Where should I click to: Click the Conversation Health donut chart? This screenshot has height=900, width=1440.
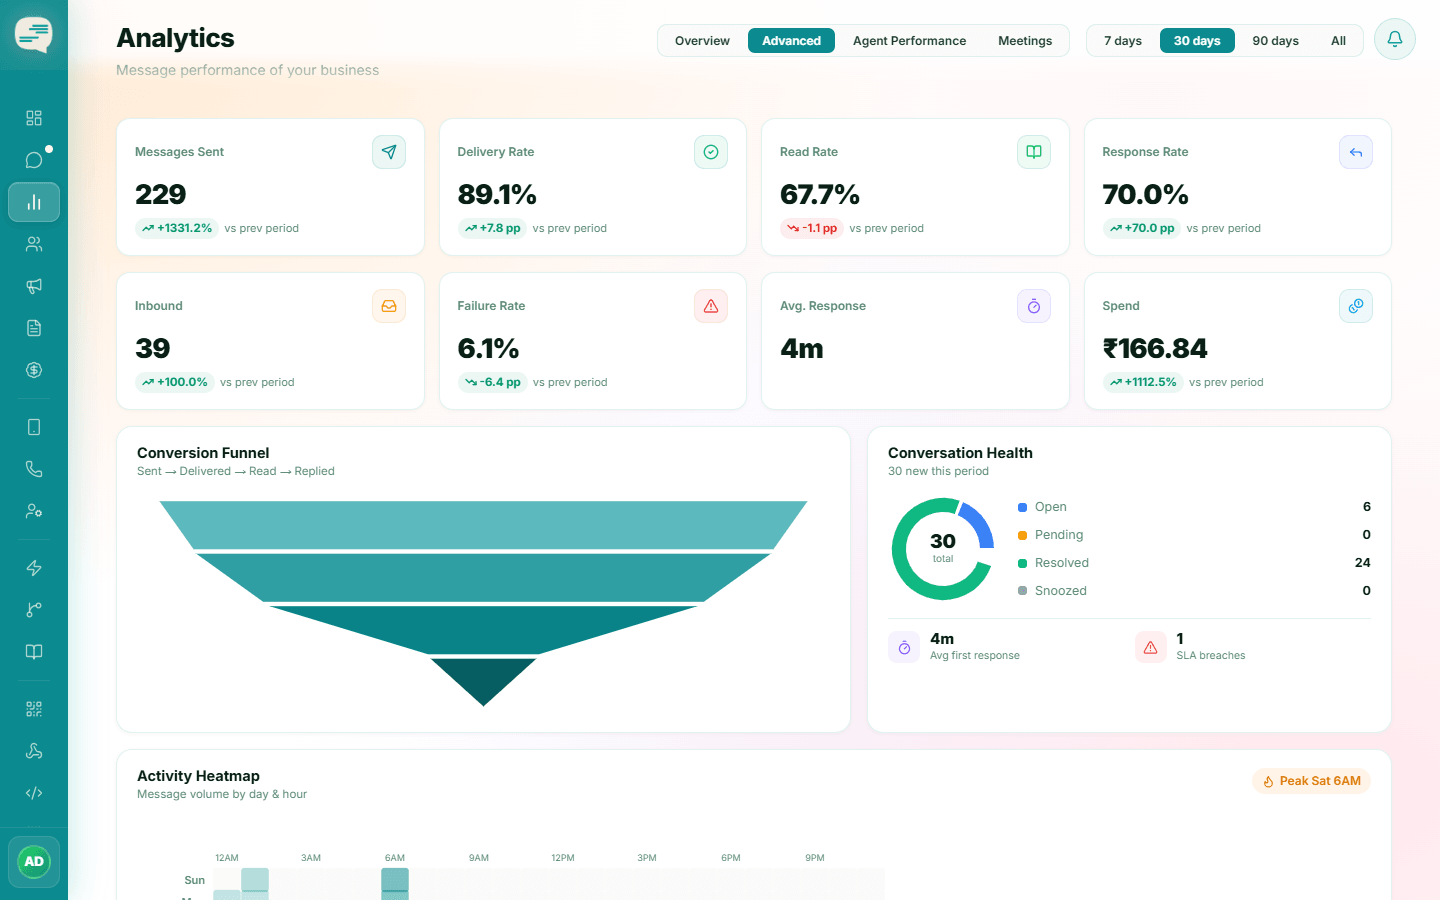pos(943,549)
